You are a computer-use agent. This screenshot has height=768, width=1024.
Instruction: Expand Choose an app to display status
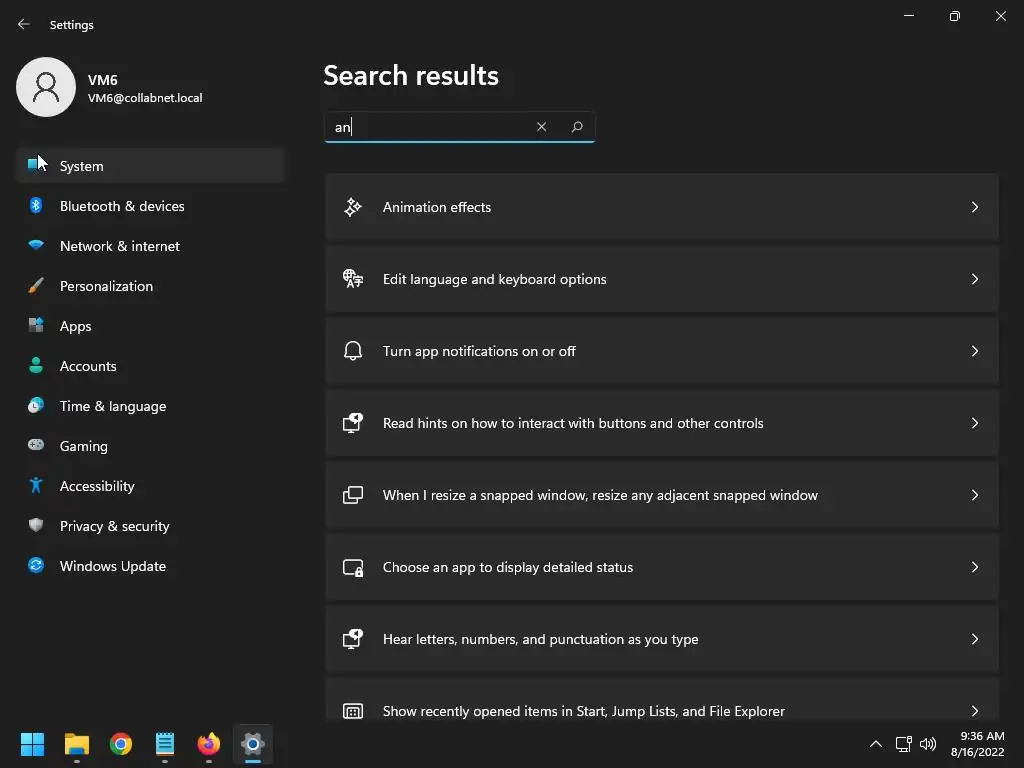pos(974,567)
